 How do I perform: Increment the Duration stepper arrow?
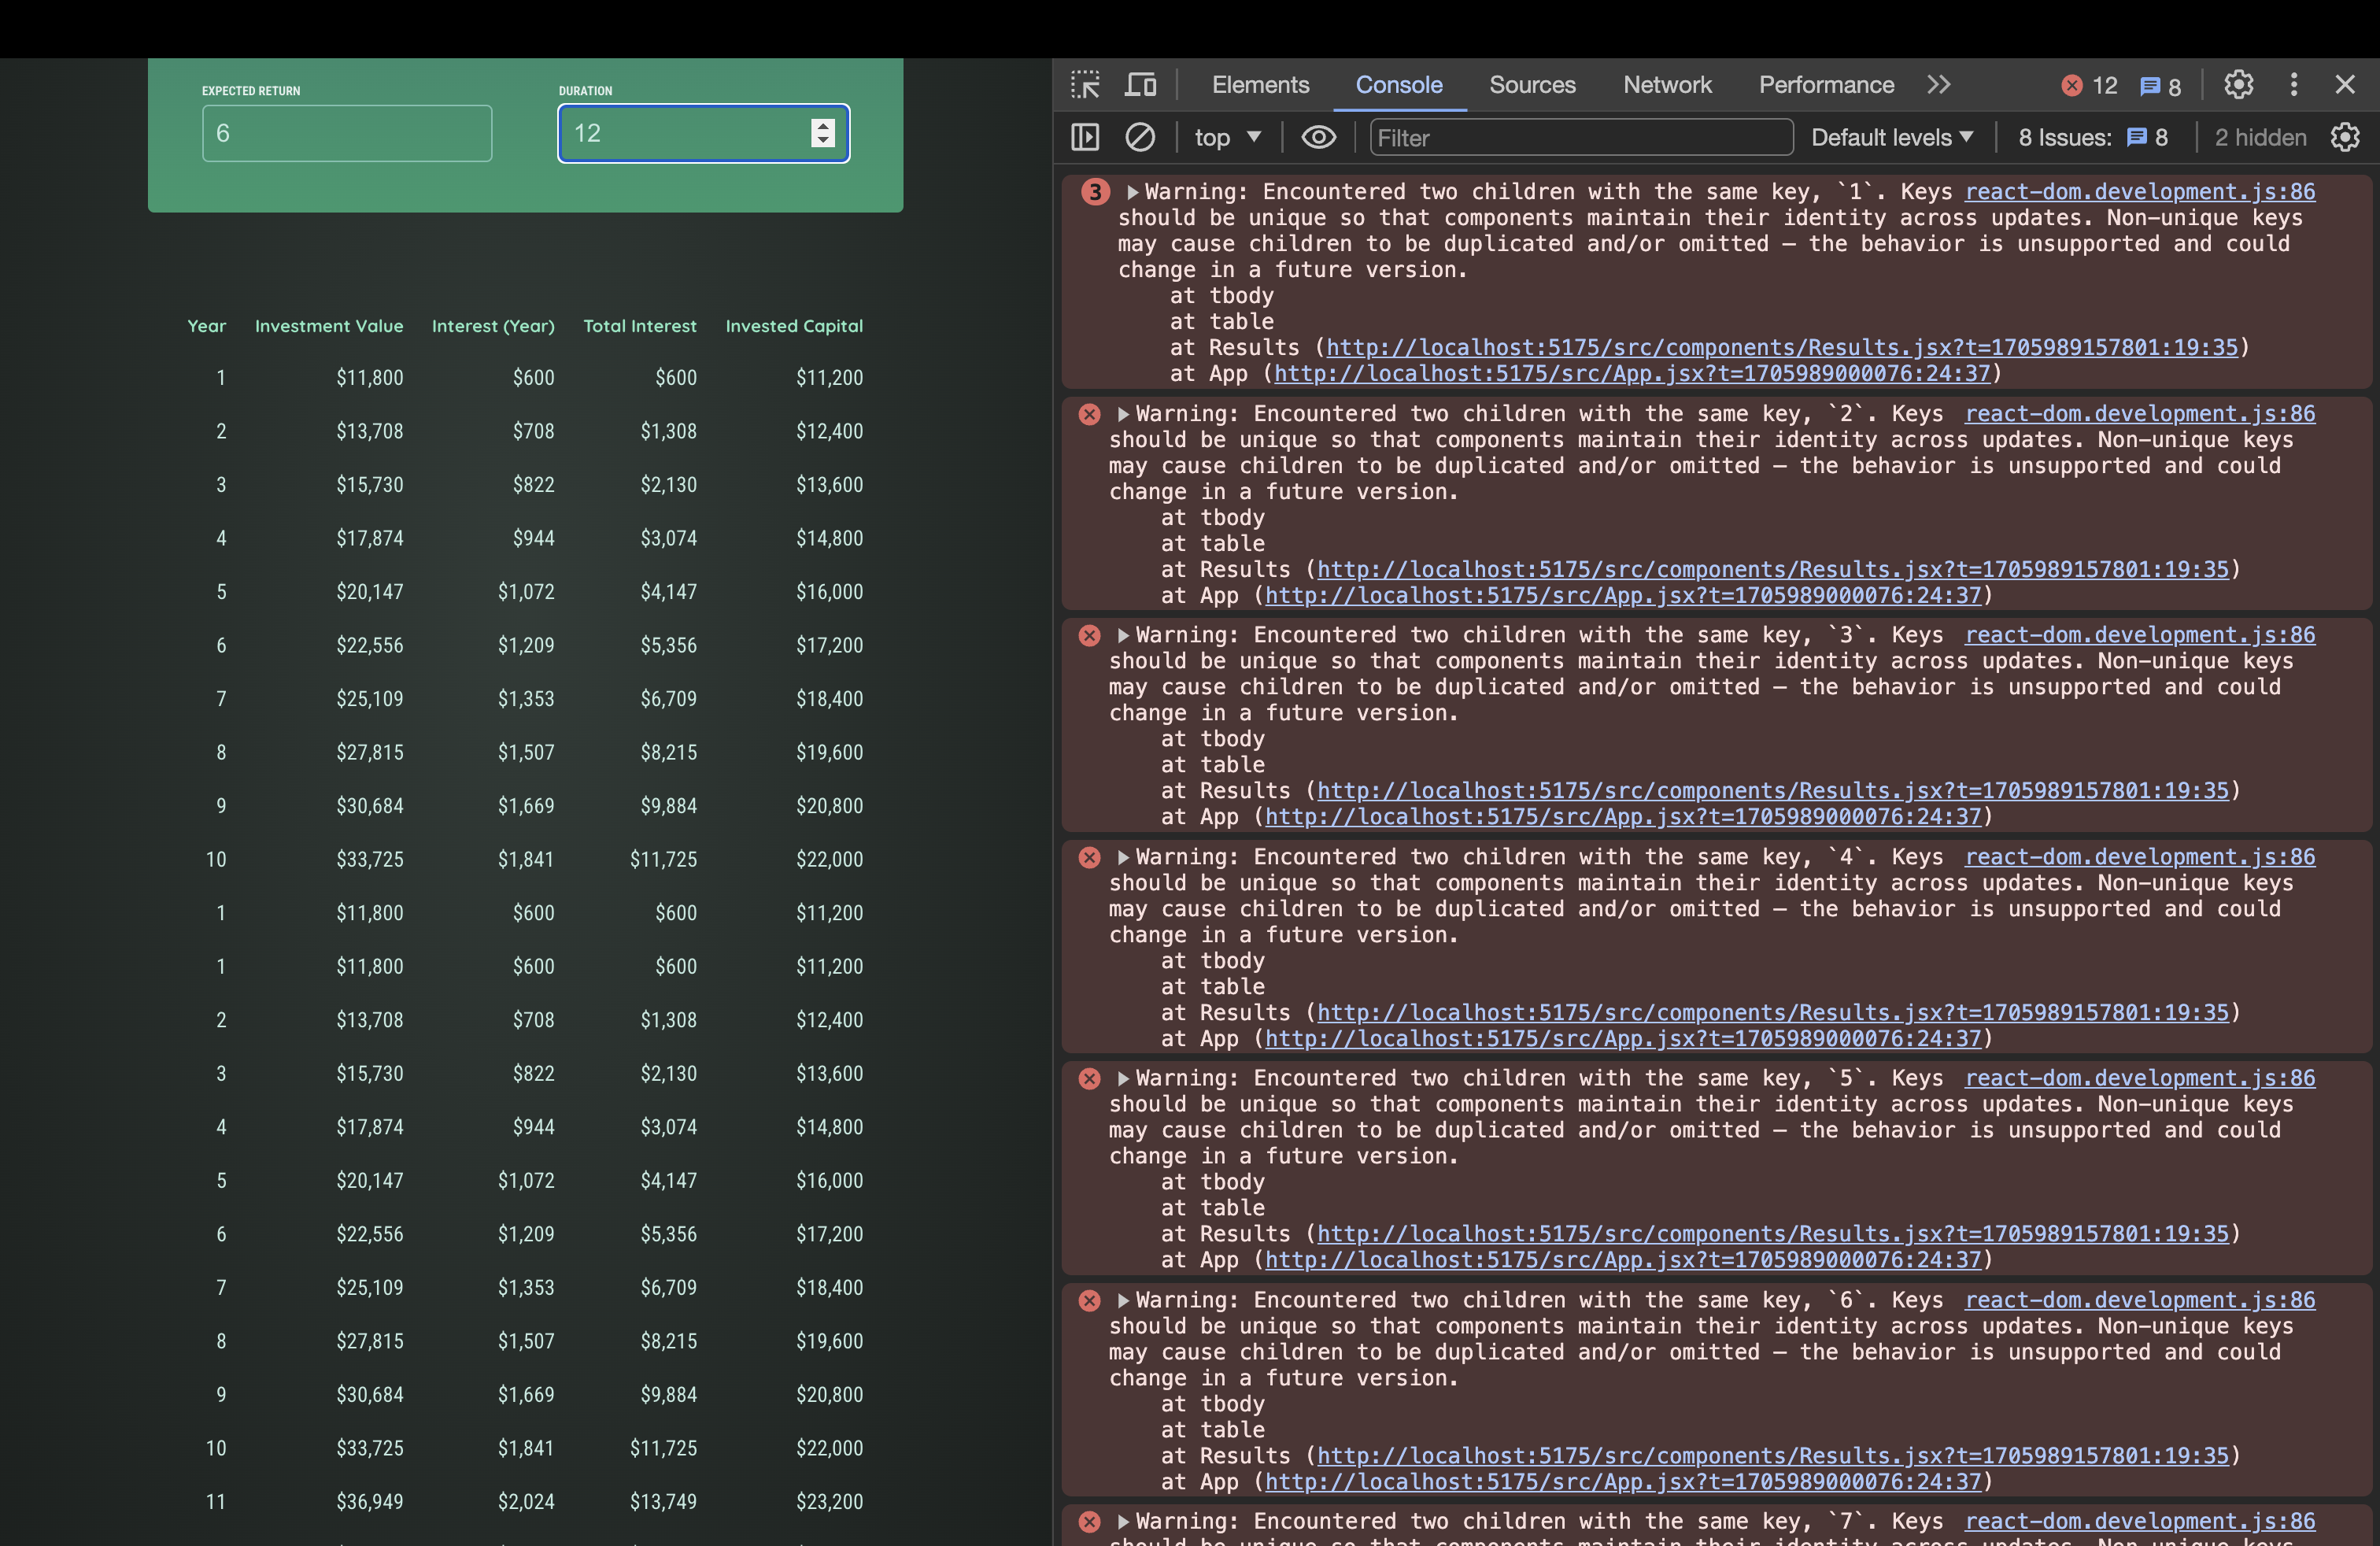[823, 126]
